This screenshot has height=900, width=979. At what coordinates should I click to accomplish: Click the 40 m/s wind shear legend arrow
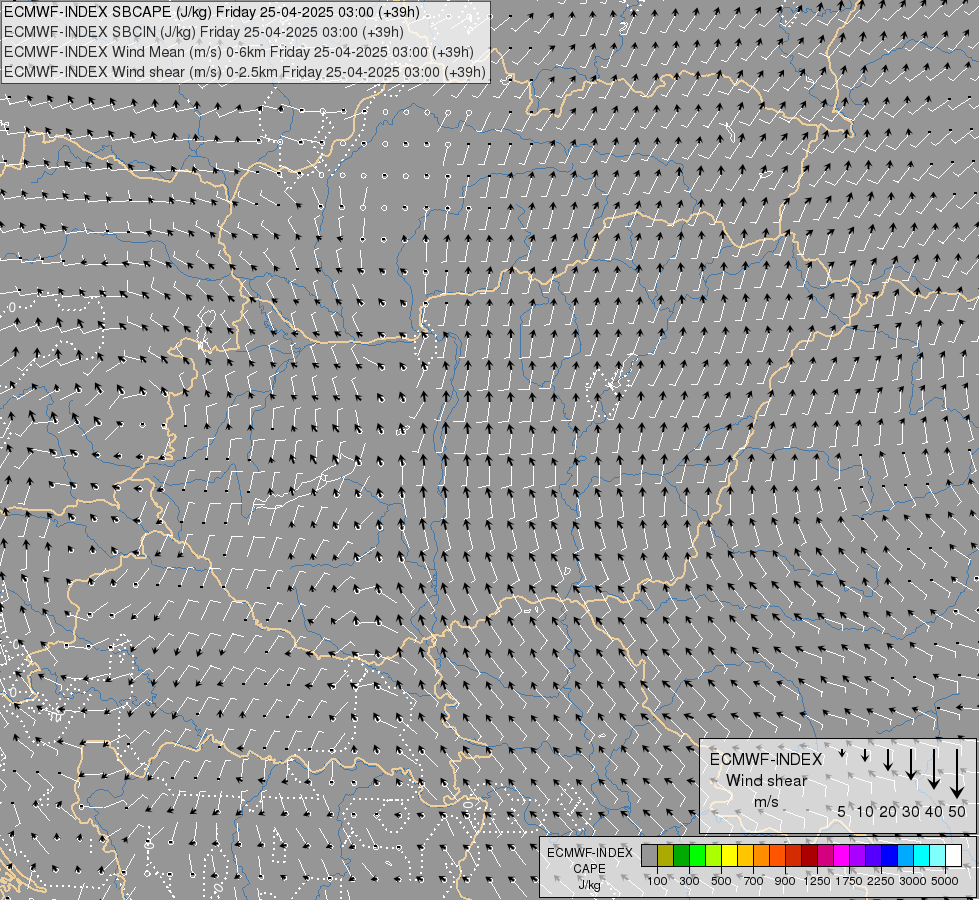(934, 769)
